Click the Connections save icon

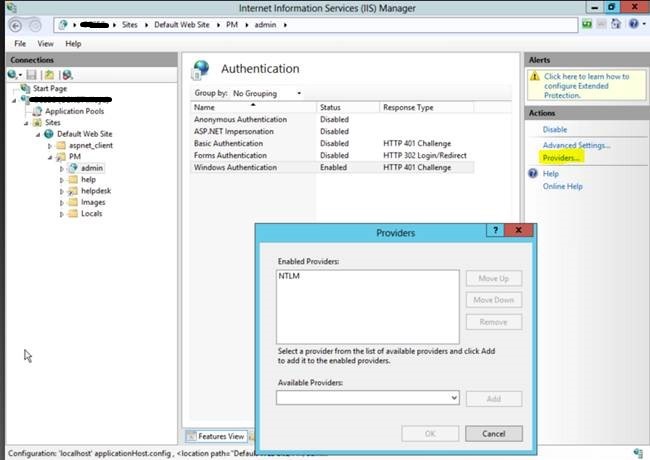click(x=32, y=75)
